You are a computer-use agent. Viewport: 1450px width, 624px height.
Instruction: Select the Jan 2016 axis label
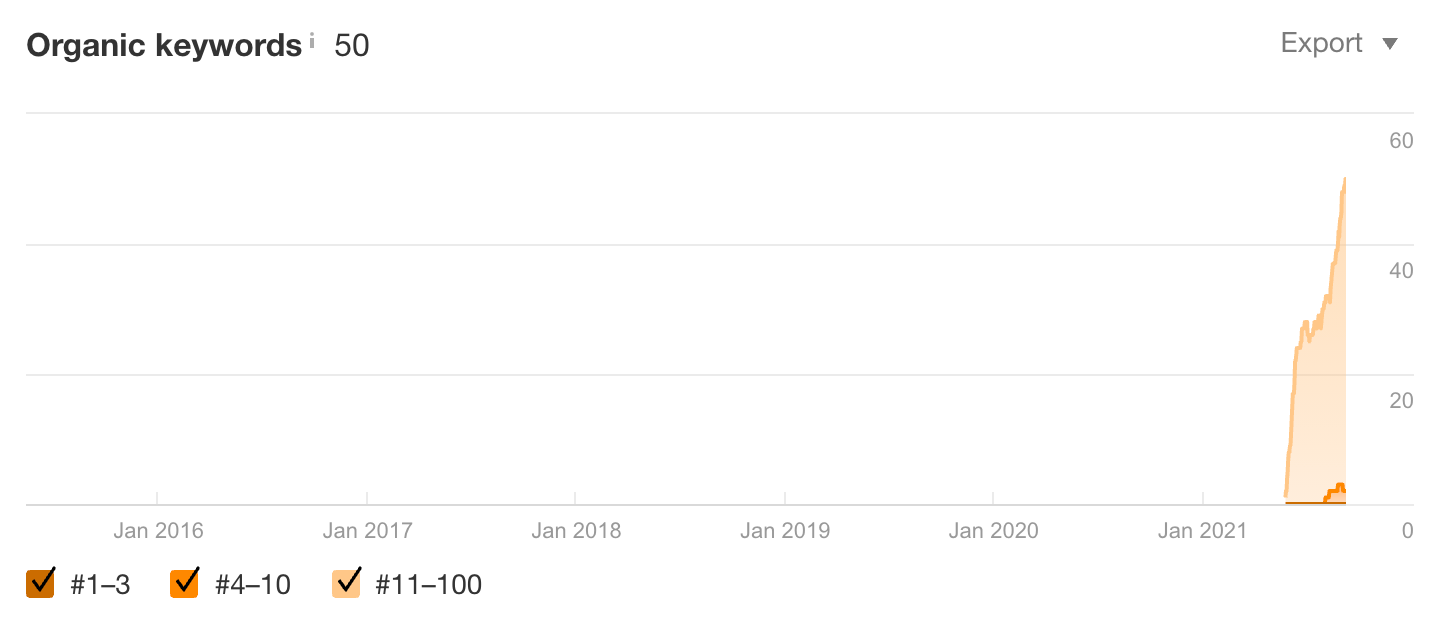click(158, 531)
